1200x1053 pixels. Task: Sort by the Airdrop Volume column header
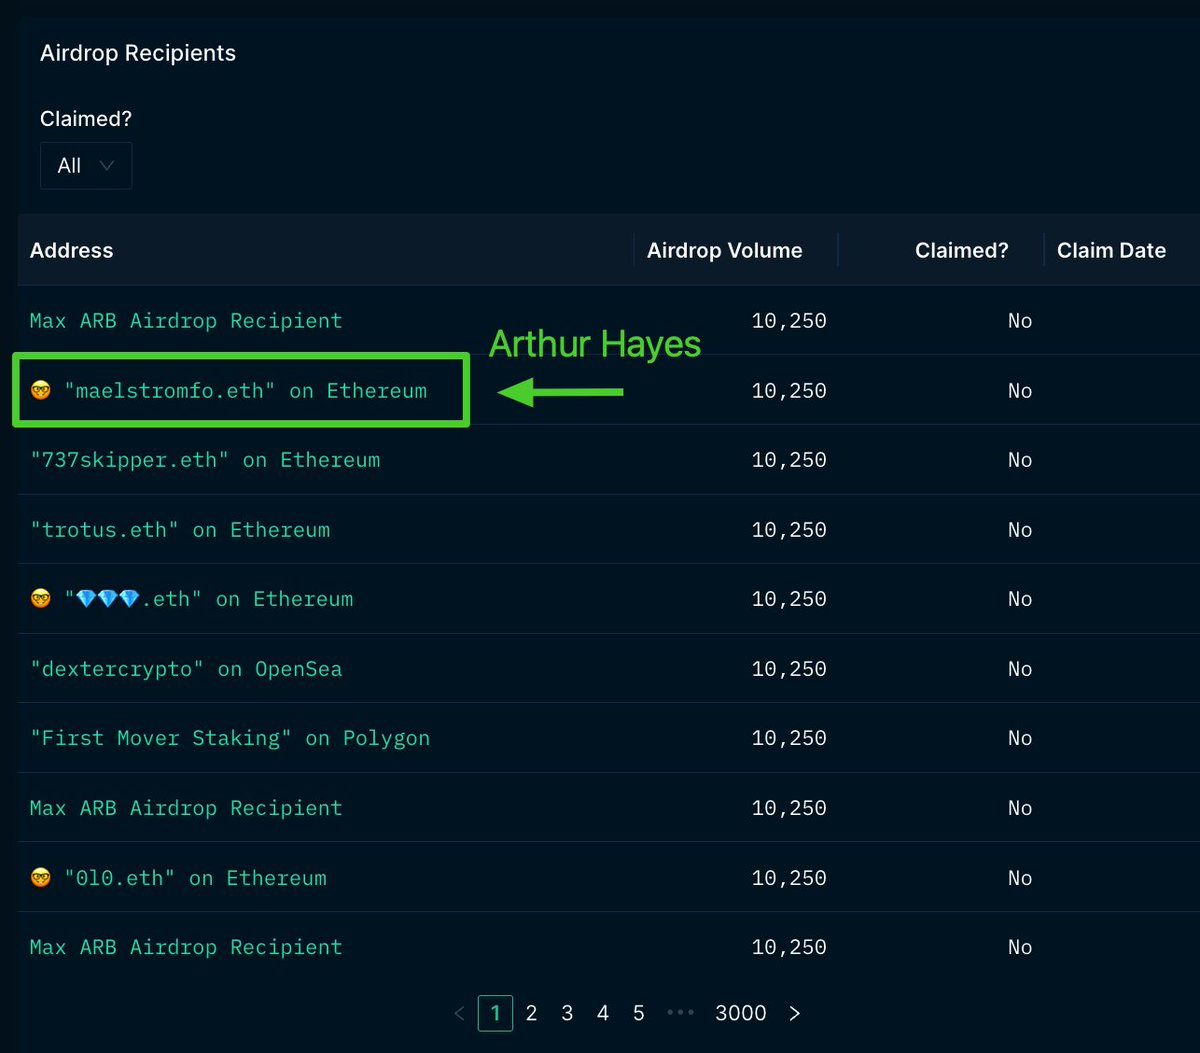(725, 250)
